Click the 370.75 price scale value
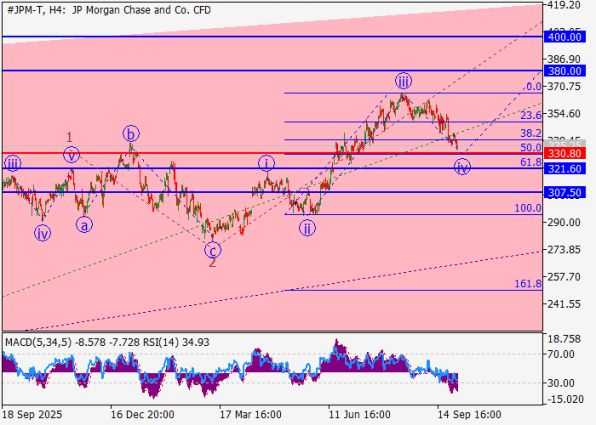The image size is (596, 425). click(x=565, y=87)
